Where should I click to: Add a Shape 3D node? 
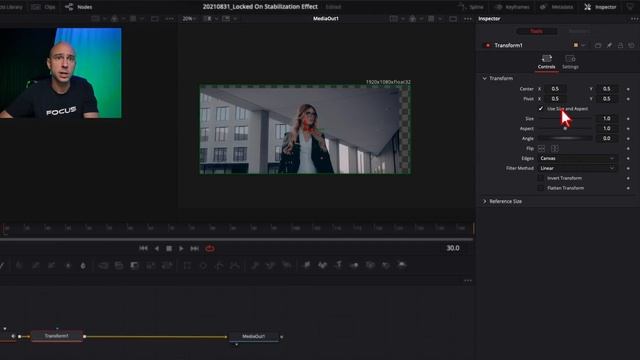point(322,266)
